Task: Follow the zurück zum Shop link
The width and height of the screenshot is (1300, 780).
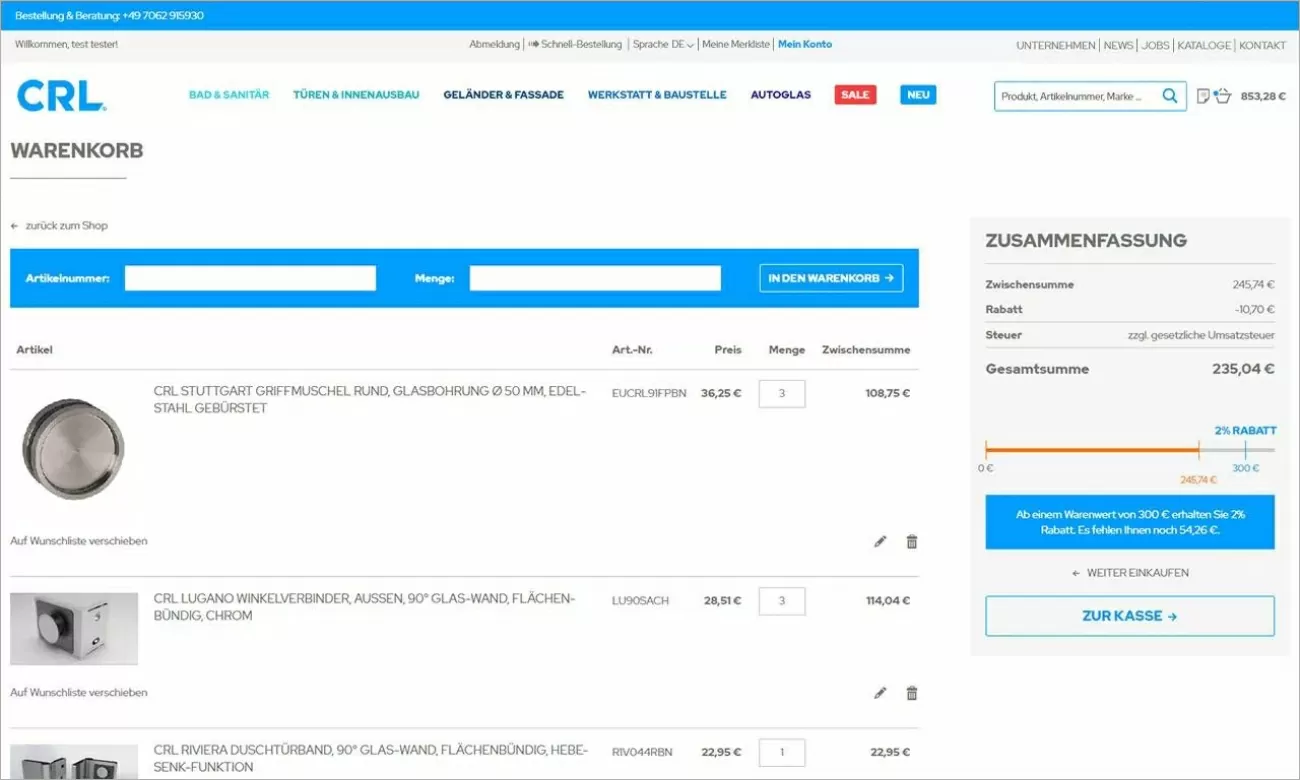Action: coord(66,226)
